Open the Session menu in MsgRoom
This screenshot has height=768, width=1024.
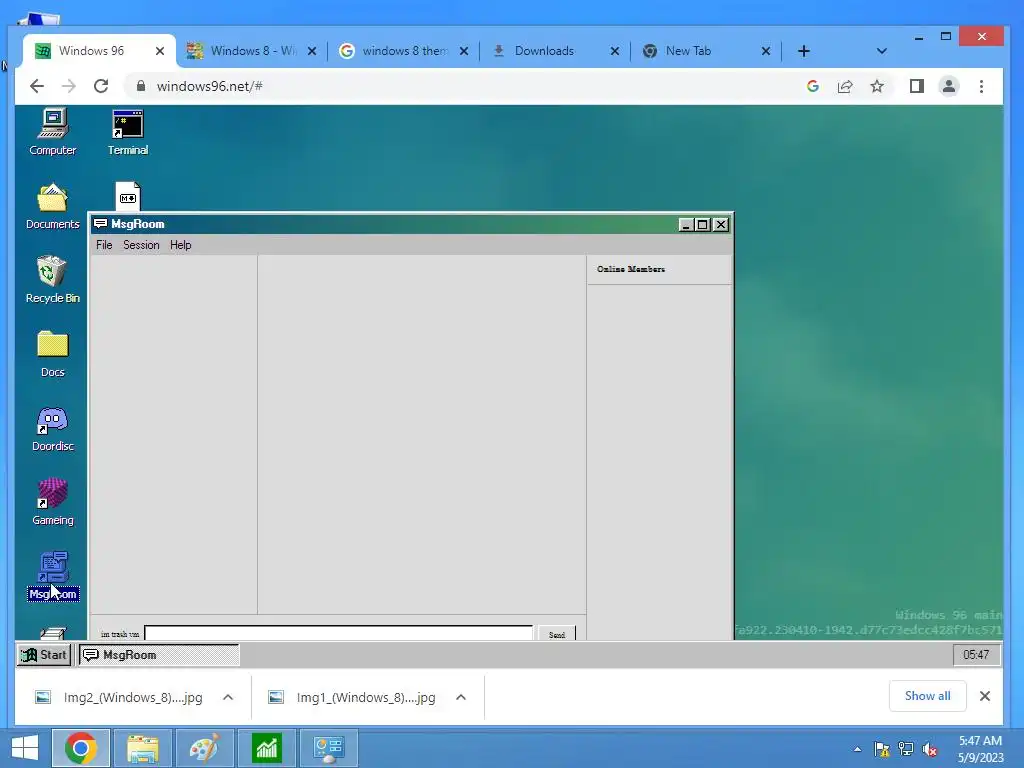point(141,245)
